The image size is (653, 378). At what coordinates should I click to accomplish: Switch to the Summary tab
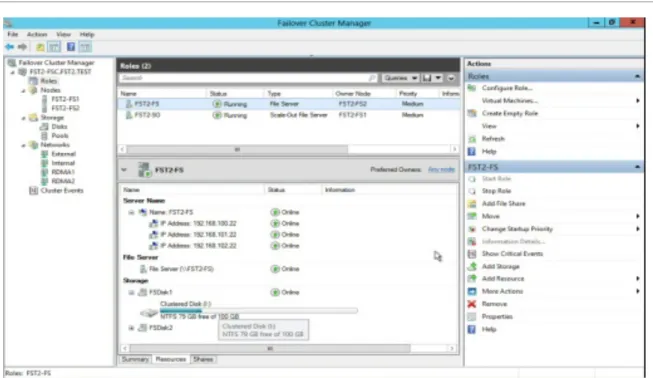[x=135, y=359]
